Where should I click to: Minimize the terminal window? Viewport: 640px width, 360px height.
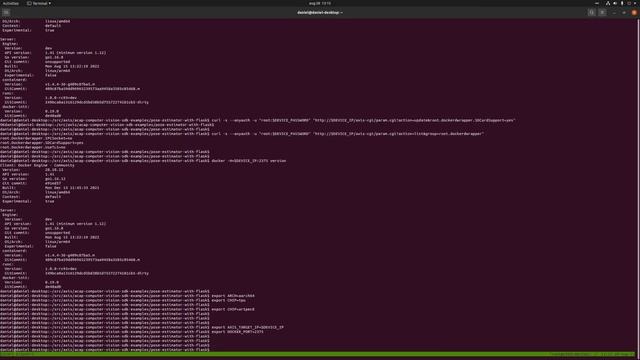pyautogui.click(x=614, y=13)
